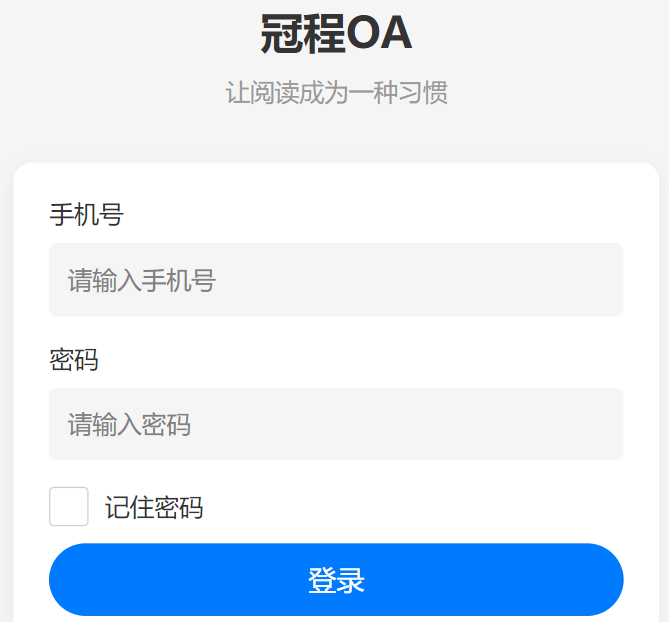Image resolution: width=669 pixels, height=622 pixels.
Task: Select the 请输入密码 placeholder text
Action: 130,425
